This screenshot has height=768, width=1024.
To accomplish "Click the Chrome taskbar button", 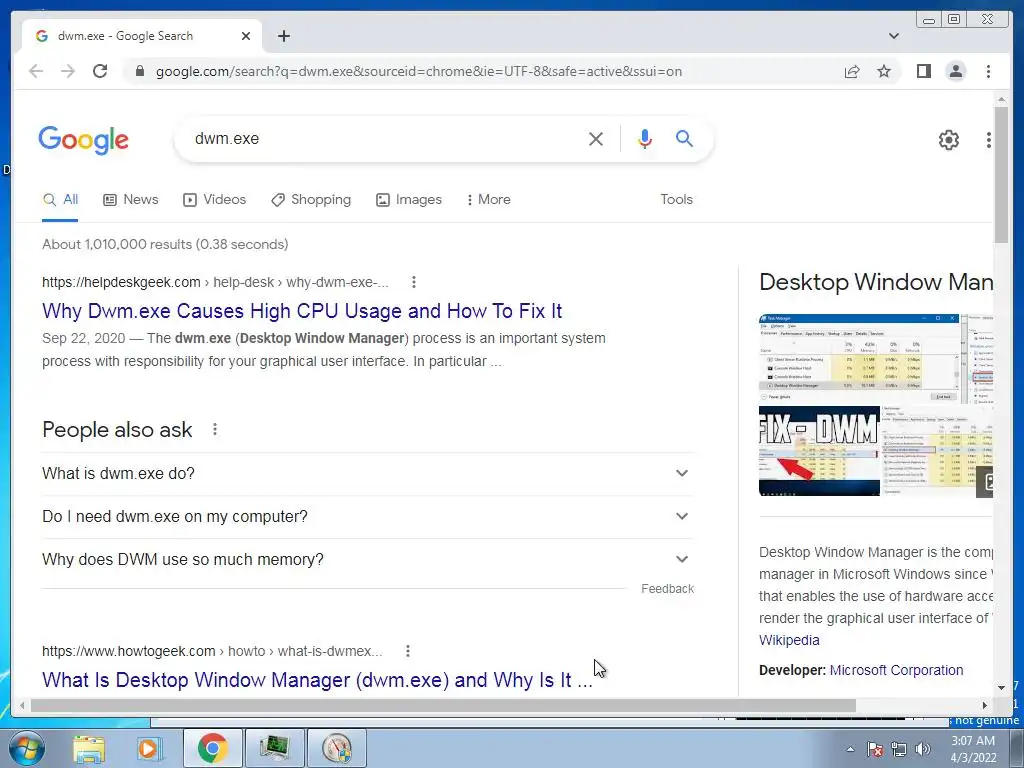I will (x=212, y=748).
